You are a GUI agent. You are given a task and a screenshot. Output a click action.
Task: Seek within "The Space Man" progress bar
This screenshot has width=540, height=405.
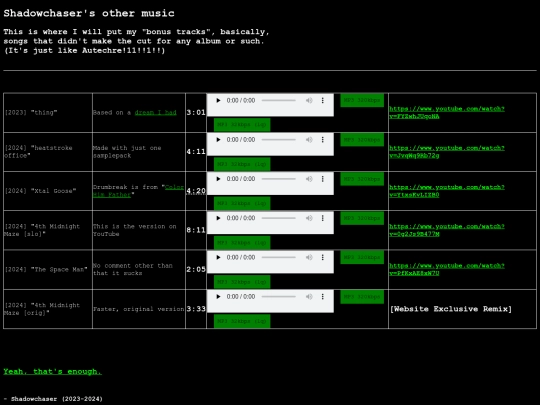(279, 258)
